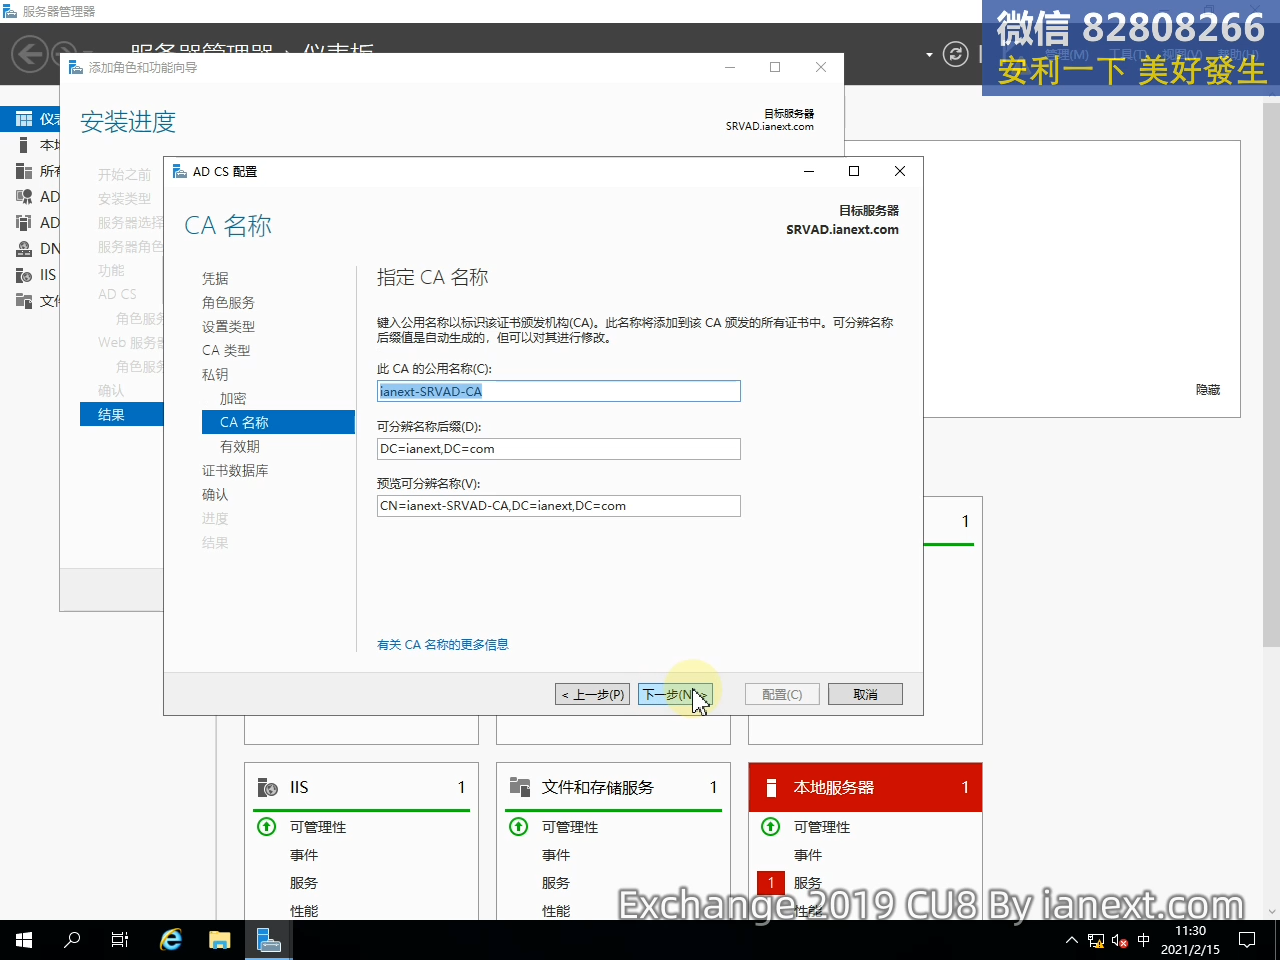Refresh the Server Manager dashboard

[956, 54]
